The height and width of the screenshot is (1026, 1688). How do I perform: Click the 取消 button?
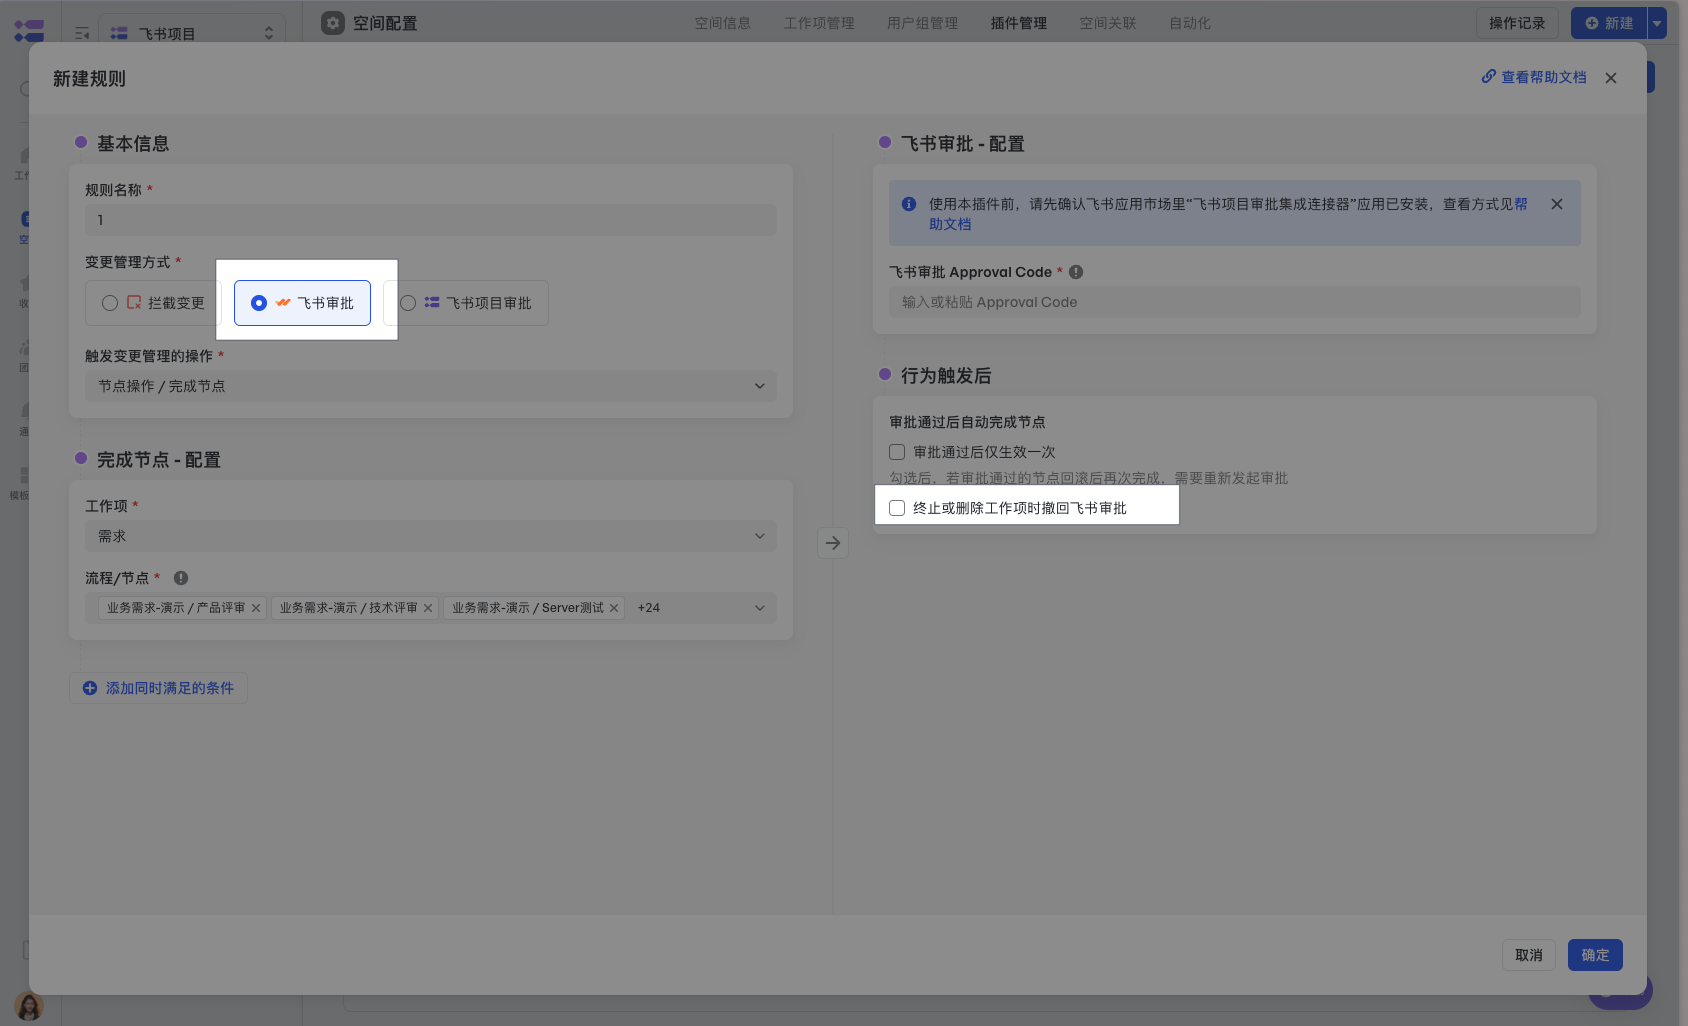tap(1529, 955)
